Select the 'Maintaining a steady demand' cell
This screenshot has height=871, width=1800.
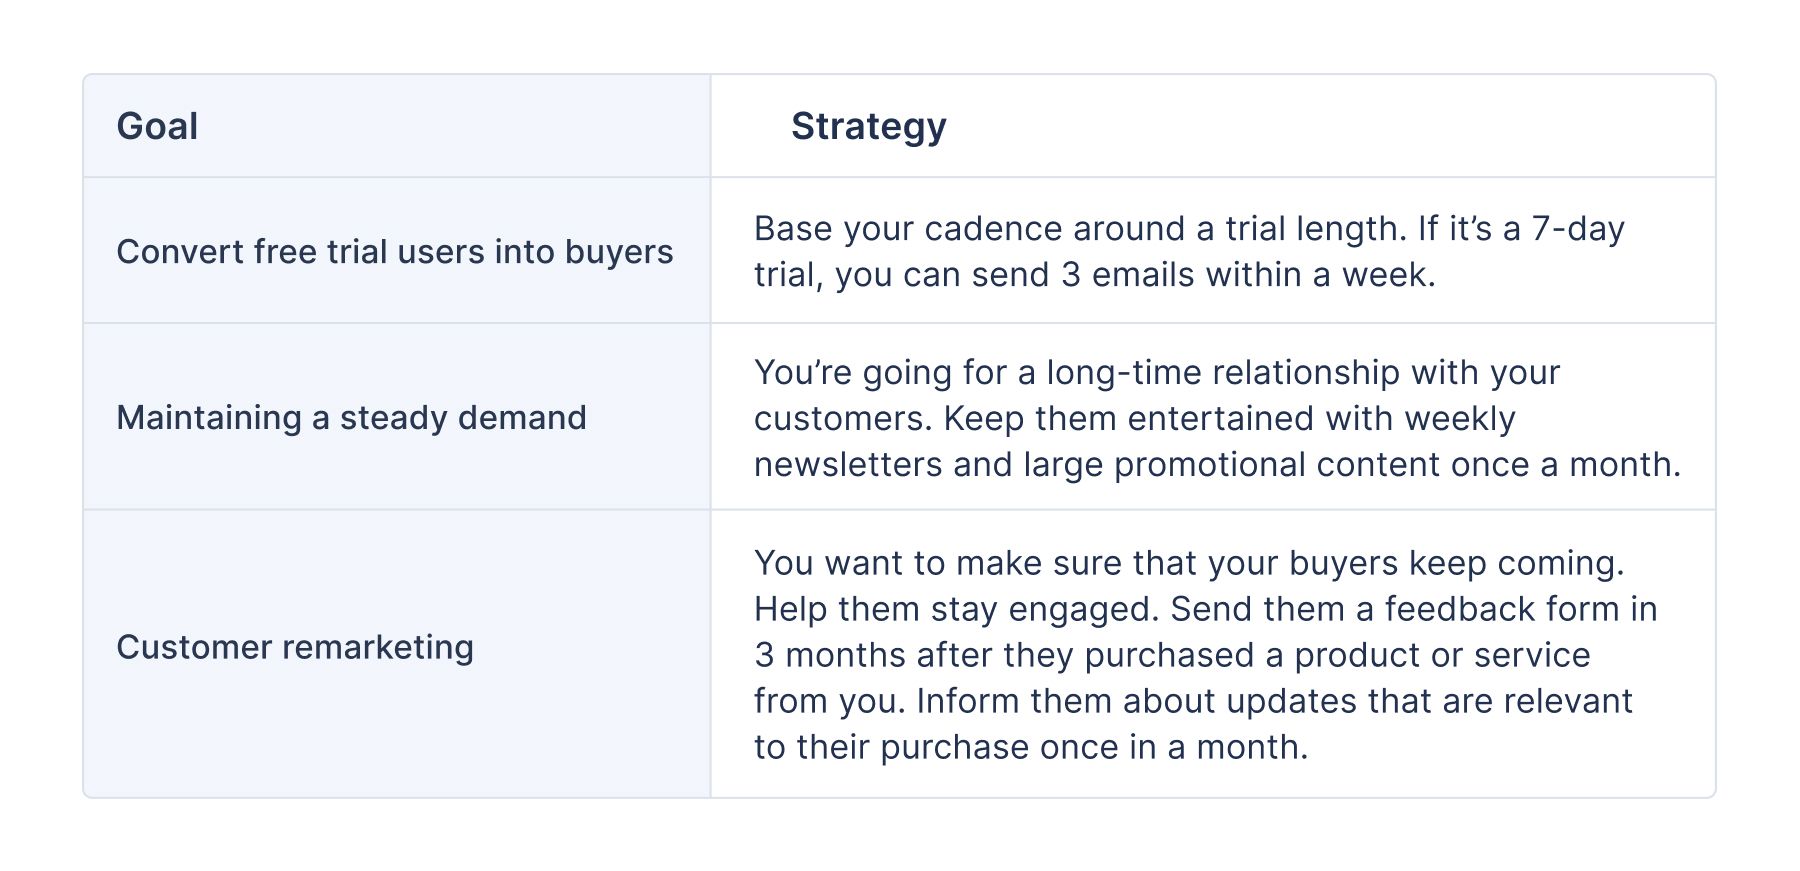click(351, 418)
